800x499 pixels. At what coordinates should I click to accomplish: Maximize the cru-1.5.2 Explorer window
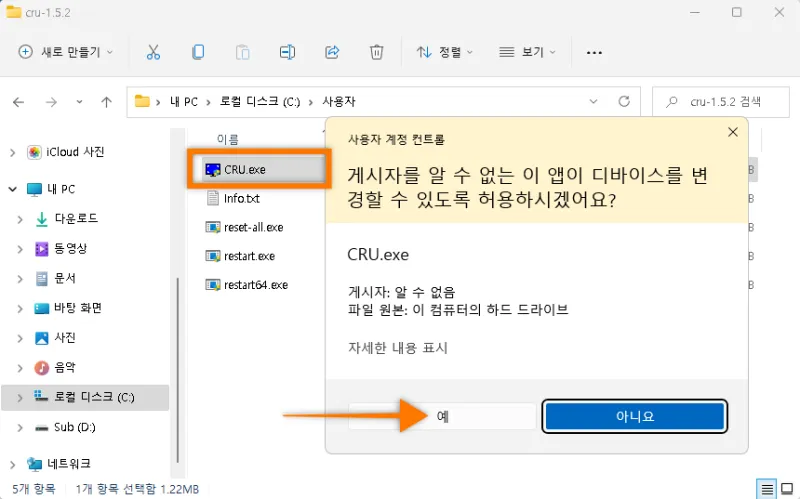tap(736, 12)
